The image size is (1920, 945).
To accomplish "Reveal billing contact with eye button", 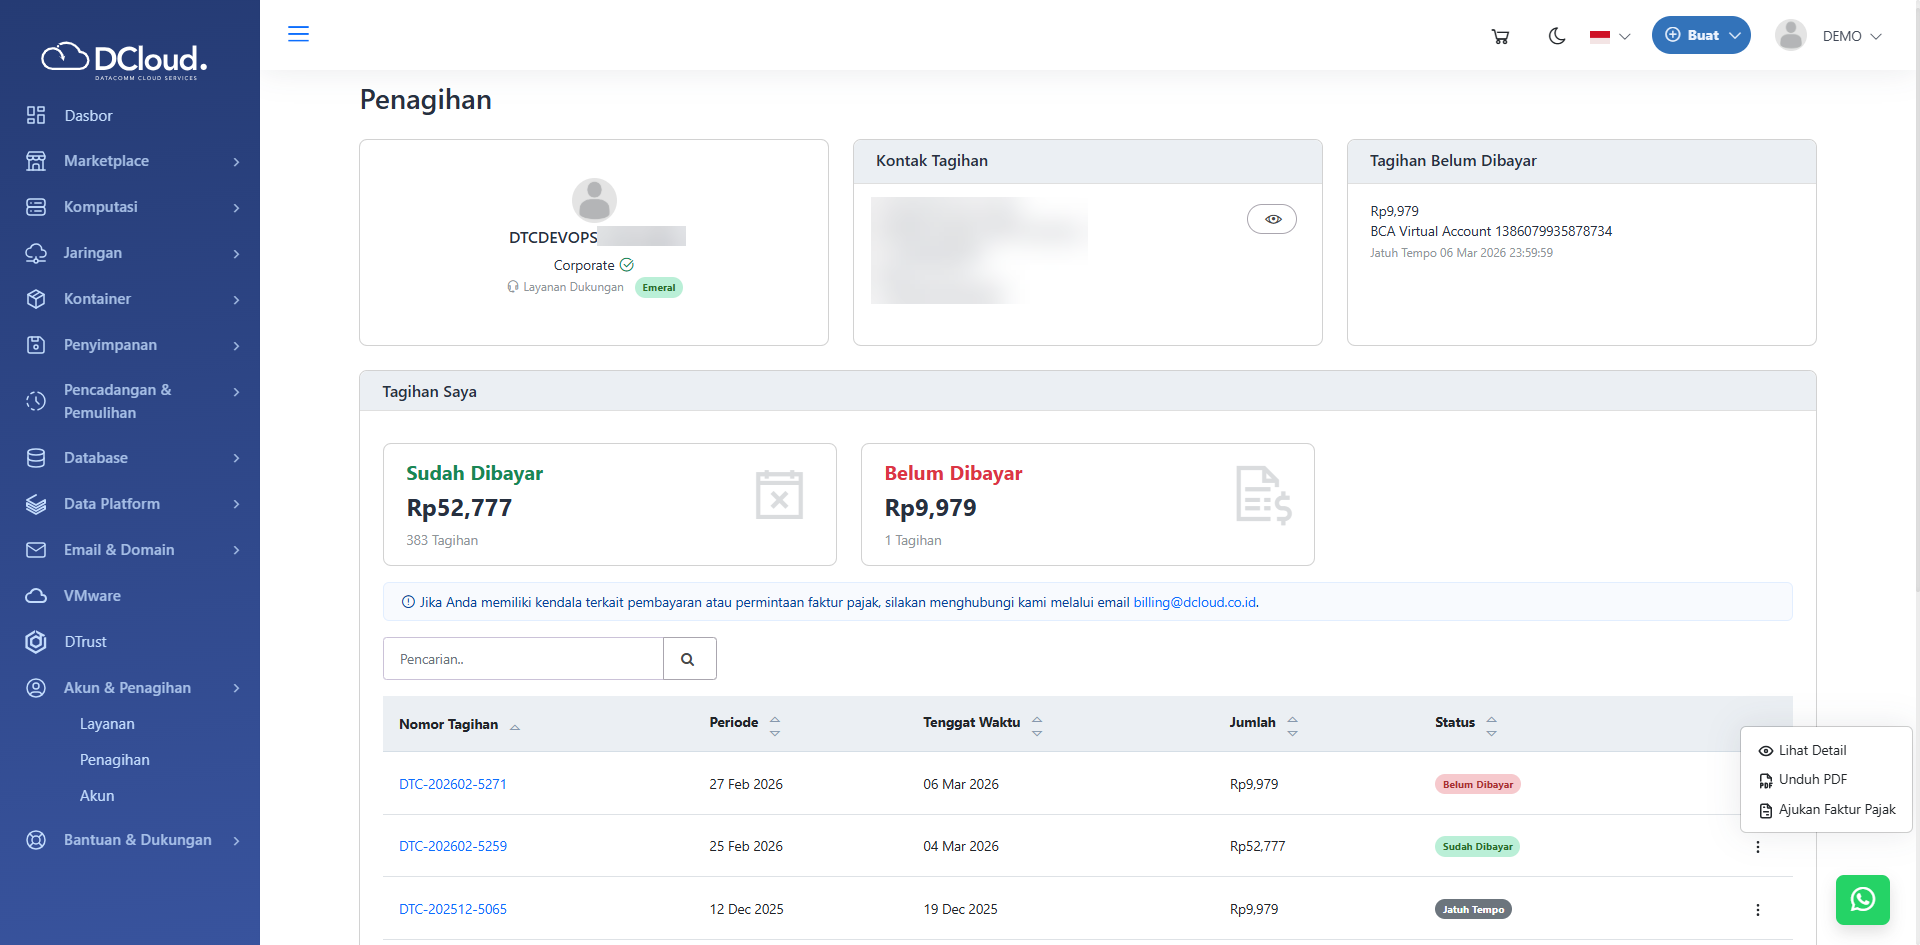I will click(1271, 219).
